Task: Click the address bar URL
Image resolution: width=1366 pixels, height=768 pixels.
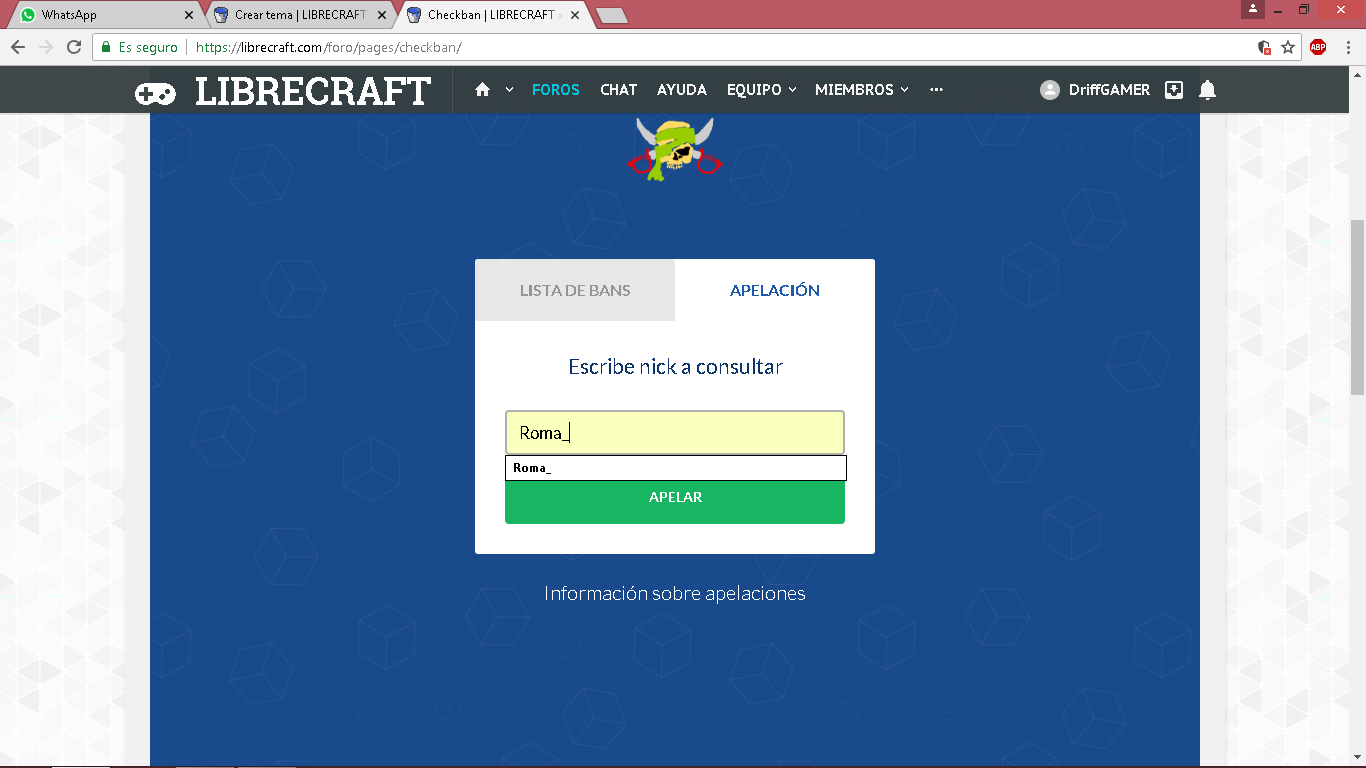Action: 328,47
